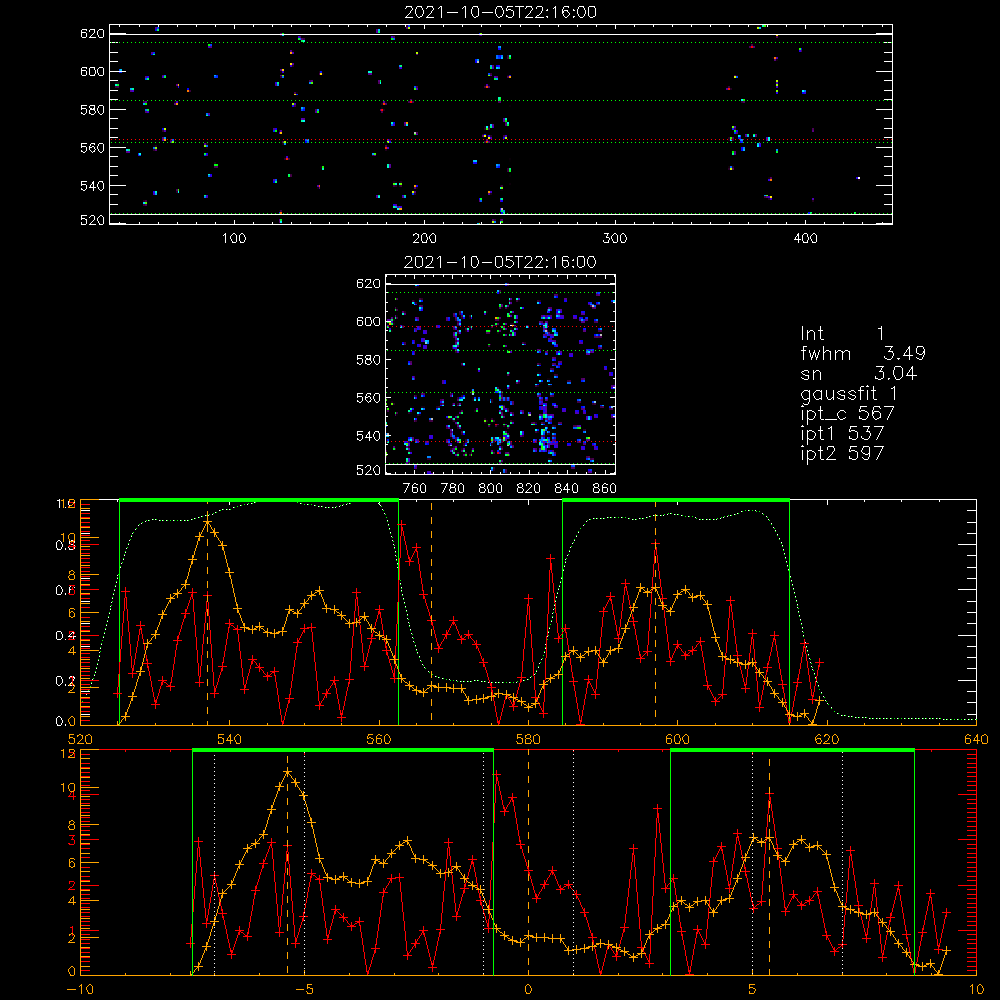Screen dimensions: 1000x1000
Task: Click x-axis label 0 of the bottom plot
Action: pyautogui.click(x=528, y=990)
